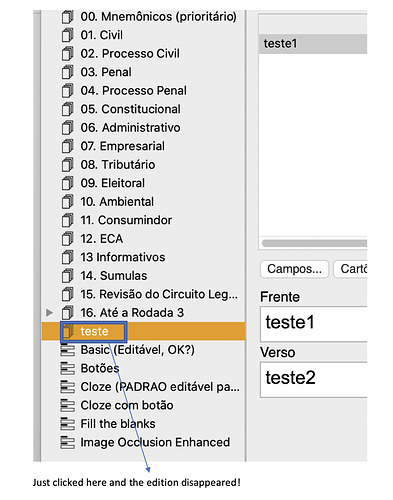Click the deck icon for 14. Sumulas
Viewport: 393px width, 500px height.
pos(67,275)
